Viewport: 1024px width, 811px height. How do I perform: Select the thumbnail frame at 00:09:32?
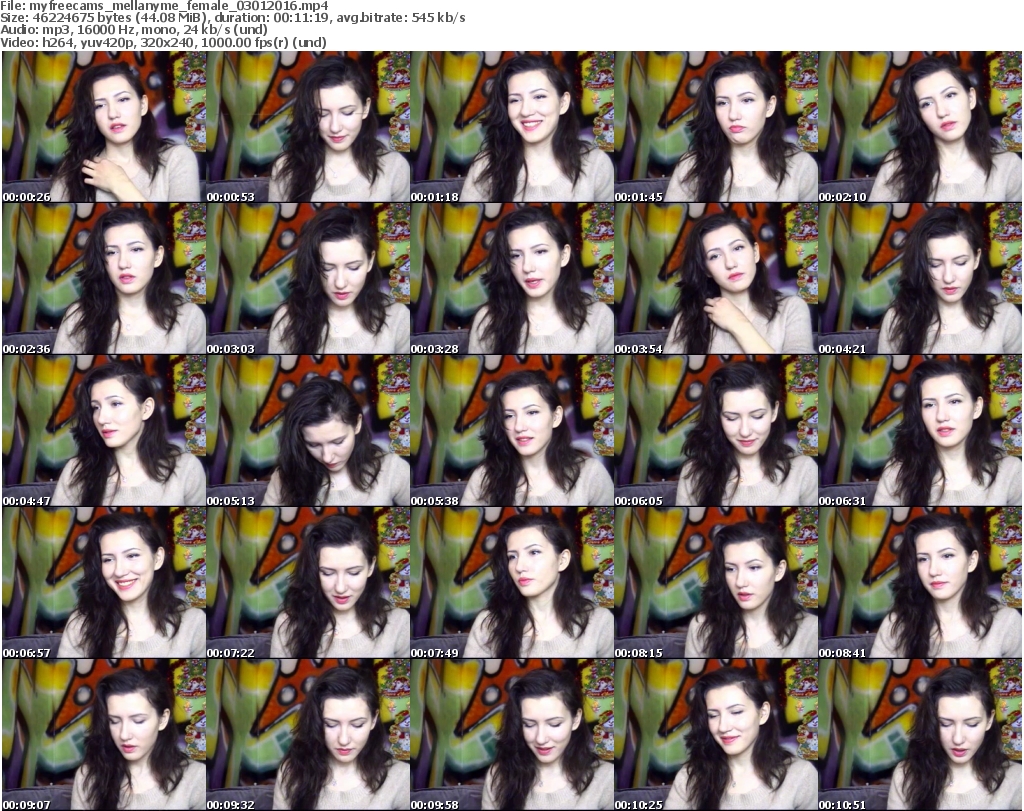tap(308, 735)
